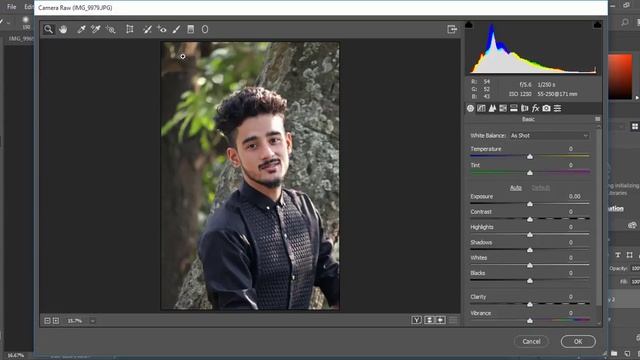Click the Photoshop color picker field

pos(620,76)
